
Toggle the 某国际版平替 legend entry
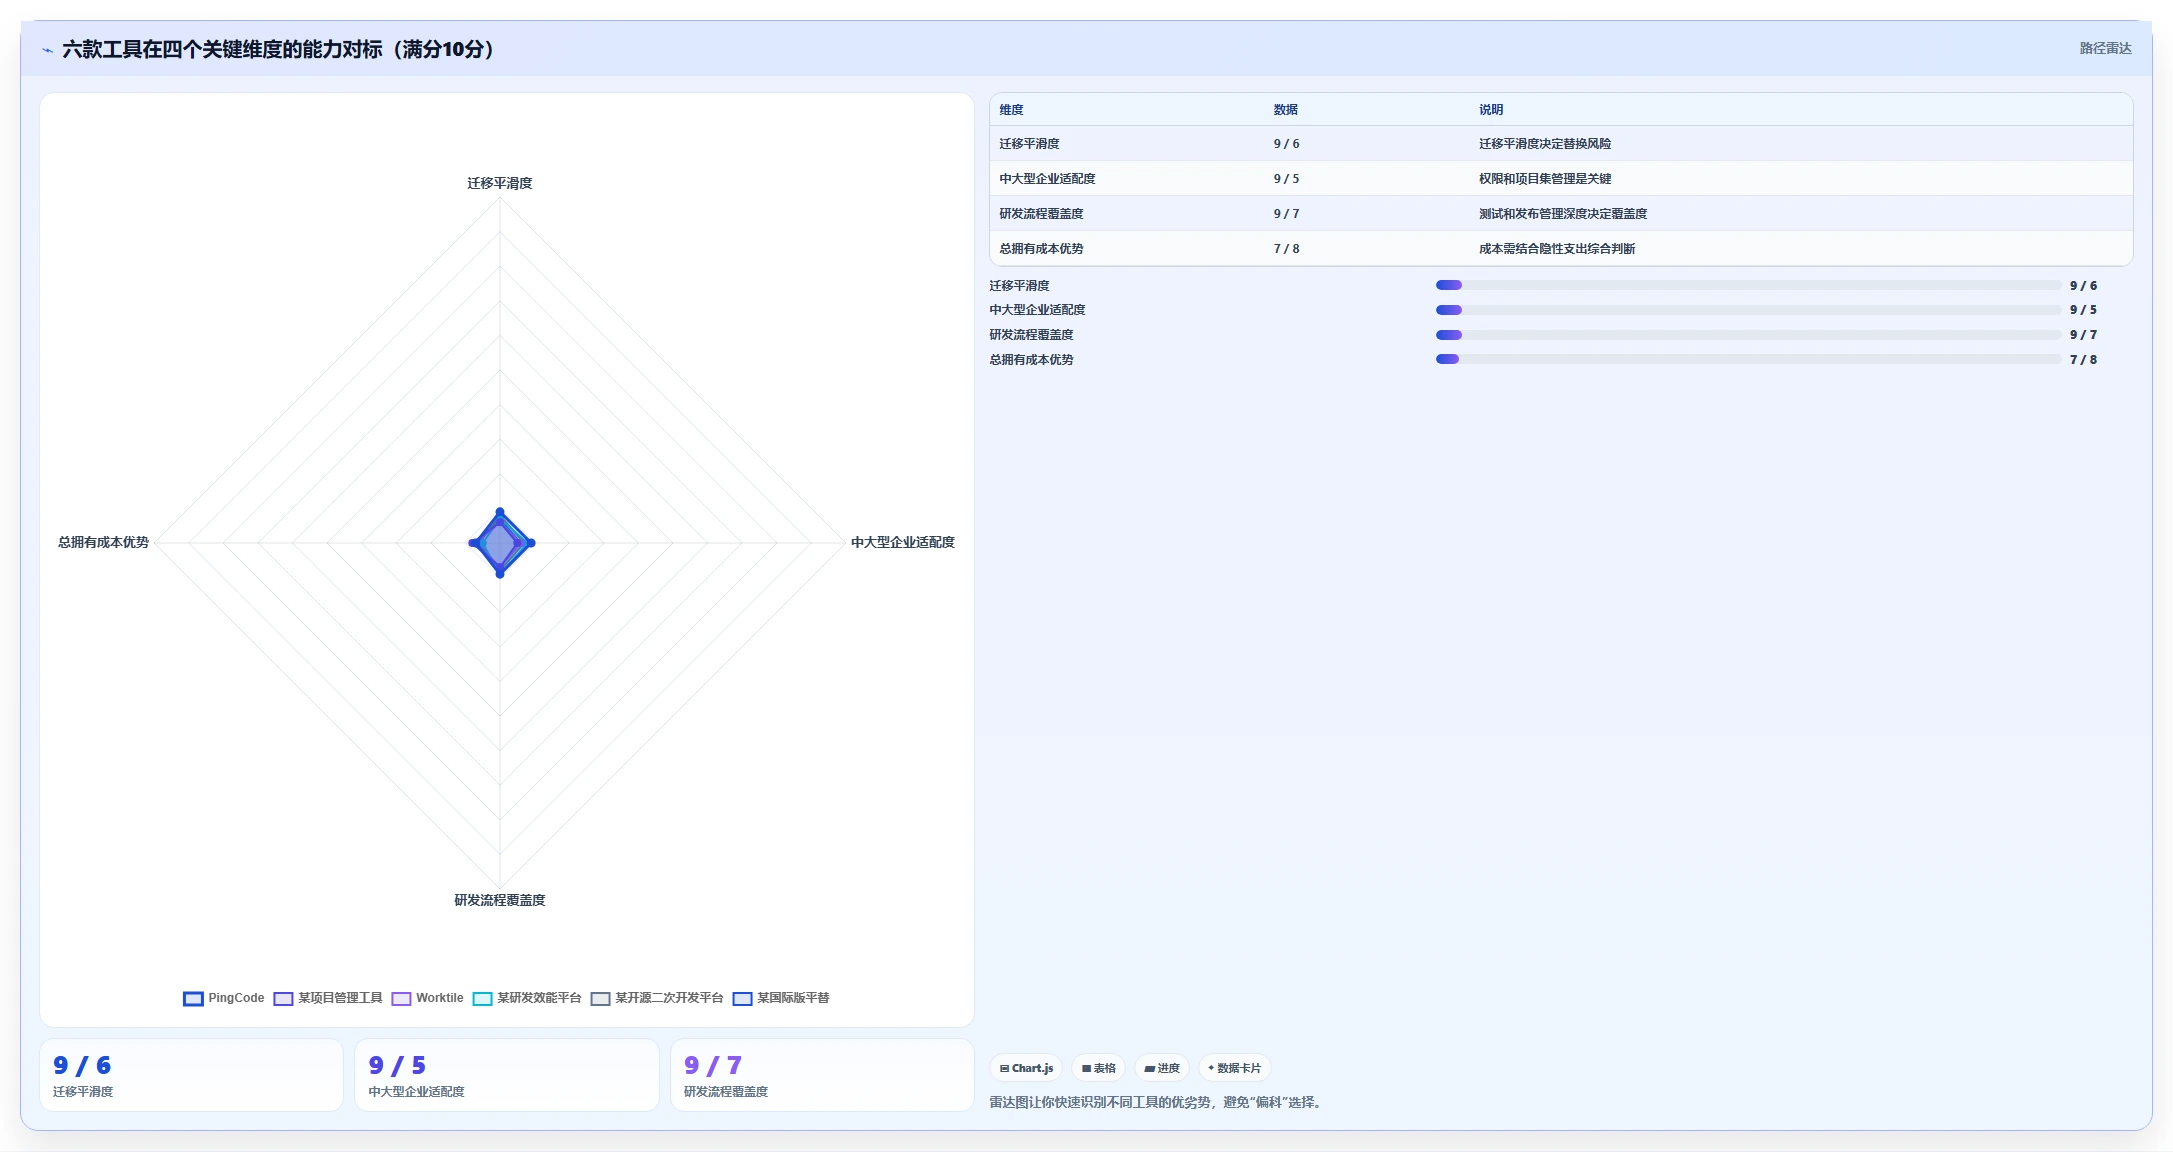point(781,998)
